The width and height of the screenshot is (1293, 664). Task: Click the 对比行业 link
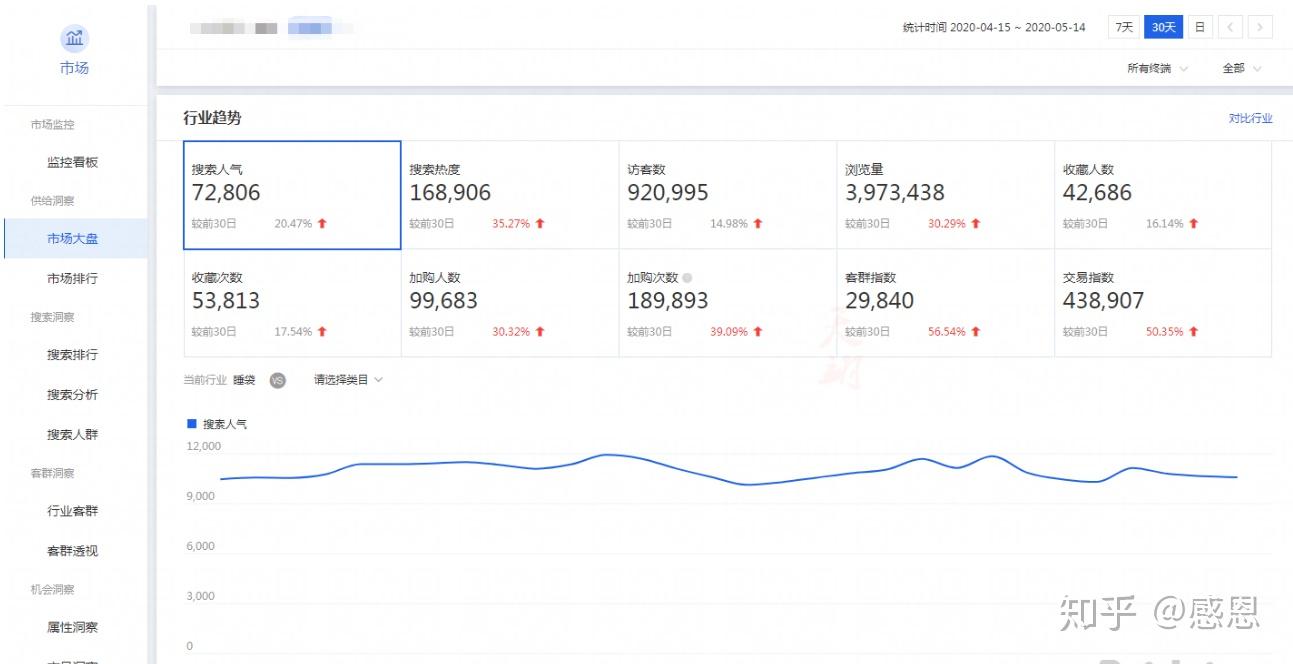coord(1251,118)
